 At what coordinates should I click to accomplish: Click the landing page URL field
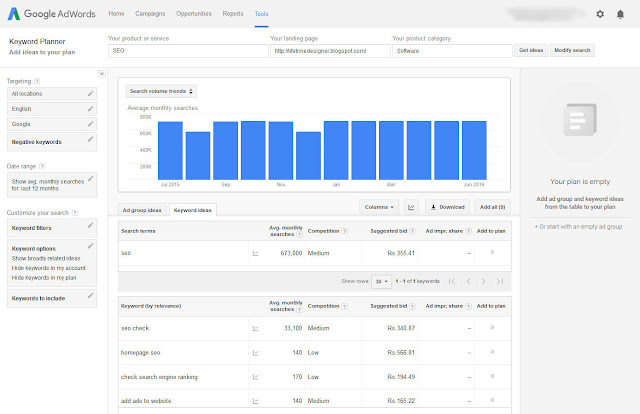click(330, 51)
